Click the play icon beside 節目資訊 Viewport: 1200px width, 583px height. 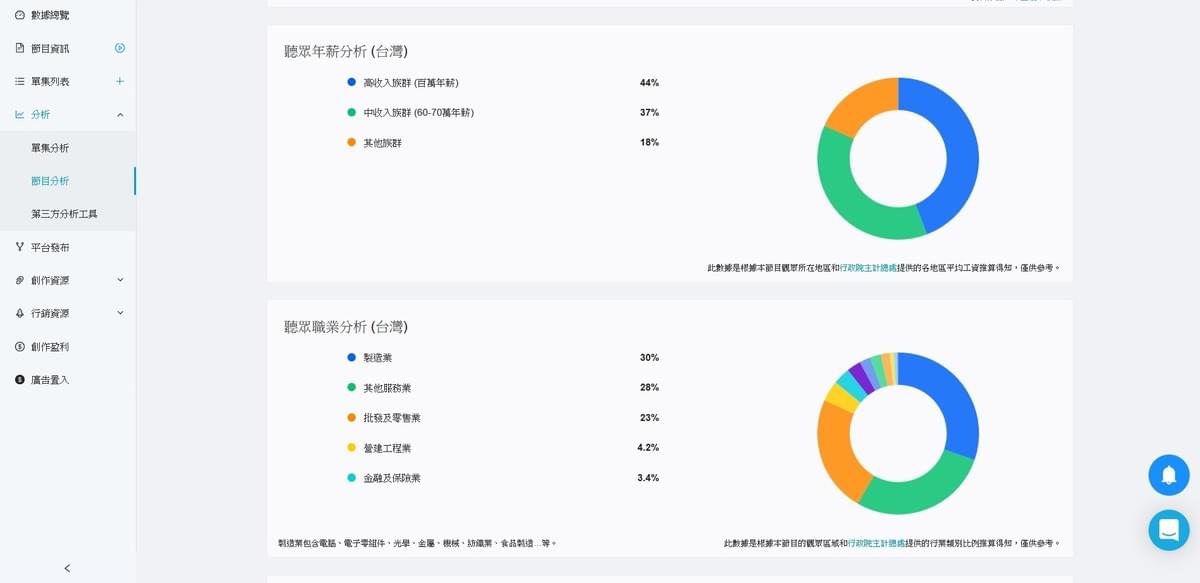pyautogui.click(x=120, y=48)
